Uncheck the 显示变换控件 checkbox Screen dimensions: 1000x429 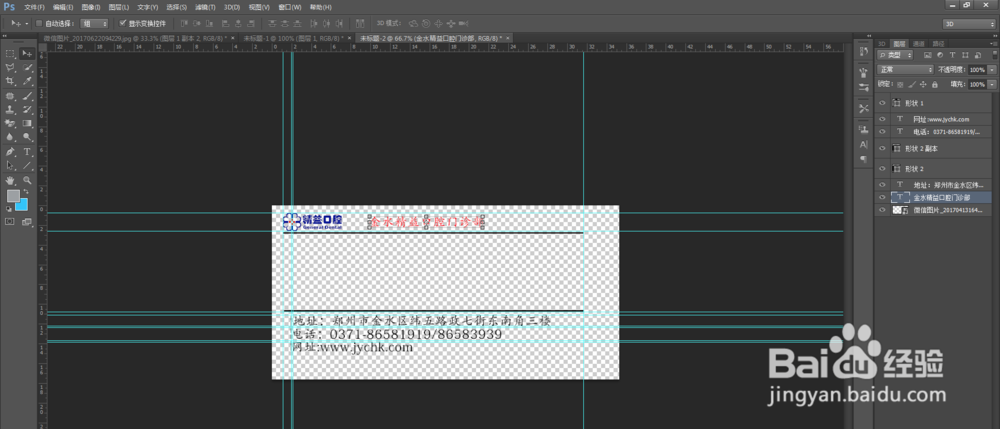[123, 24]
